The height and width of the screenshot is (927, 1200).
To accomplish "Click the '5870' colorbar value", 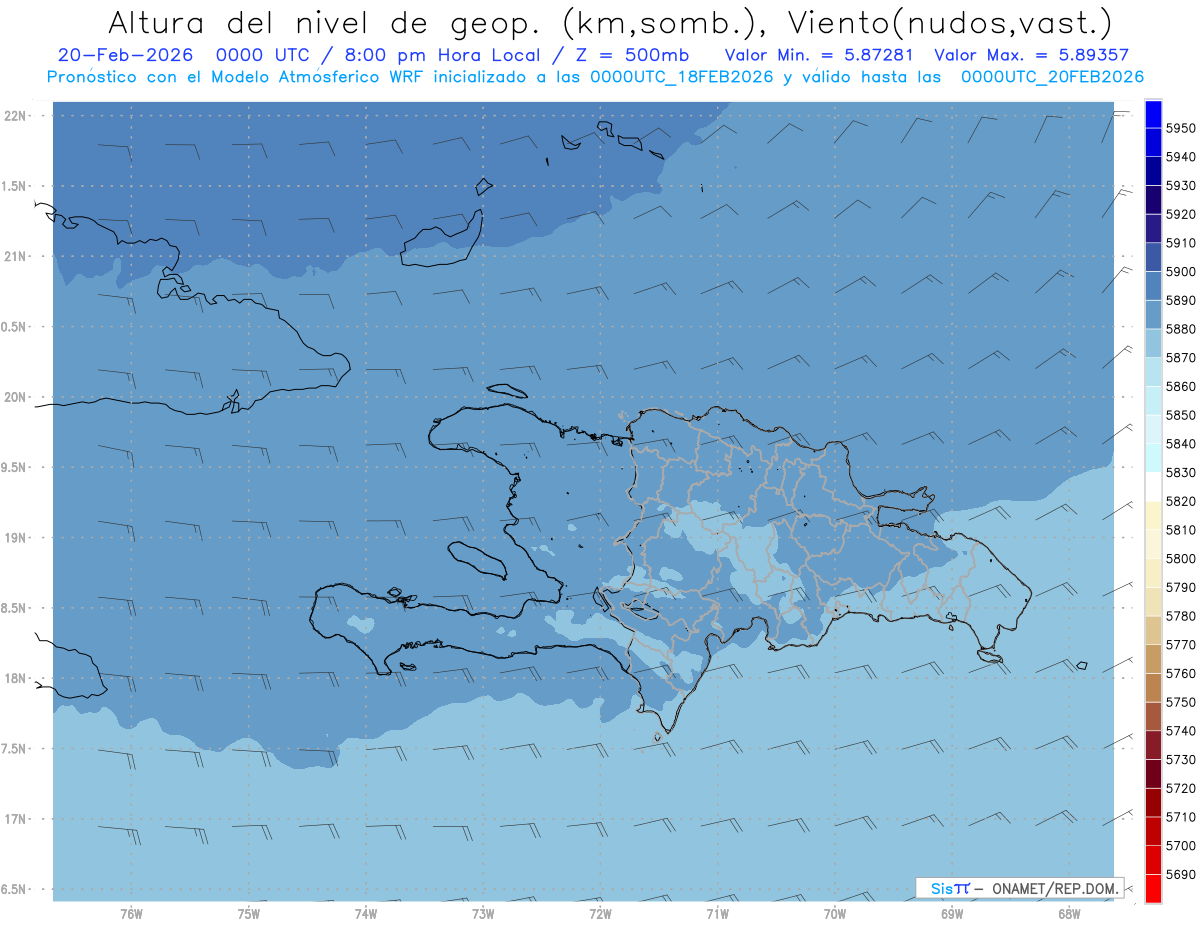I will pos(1181,358).
